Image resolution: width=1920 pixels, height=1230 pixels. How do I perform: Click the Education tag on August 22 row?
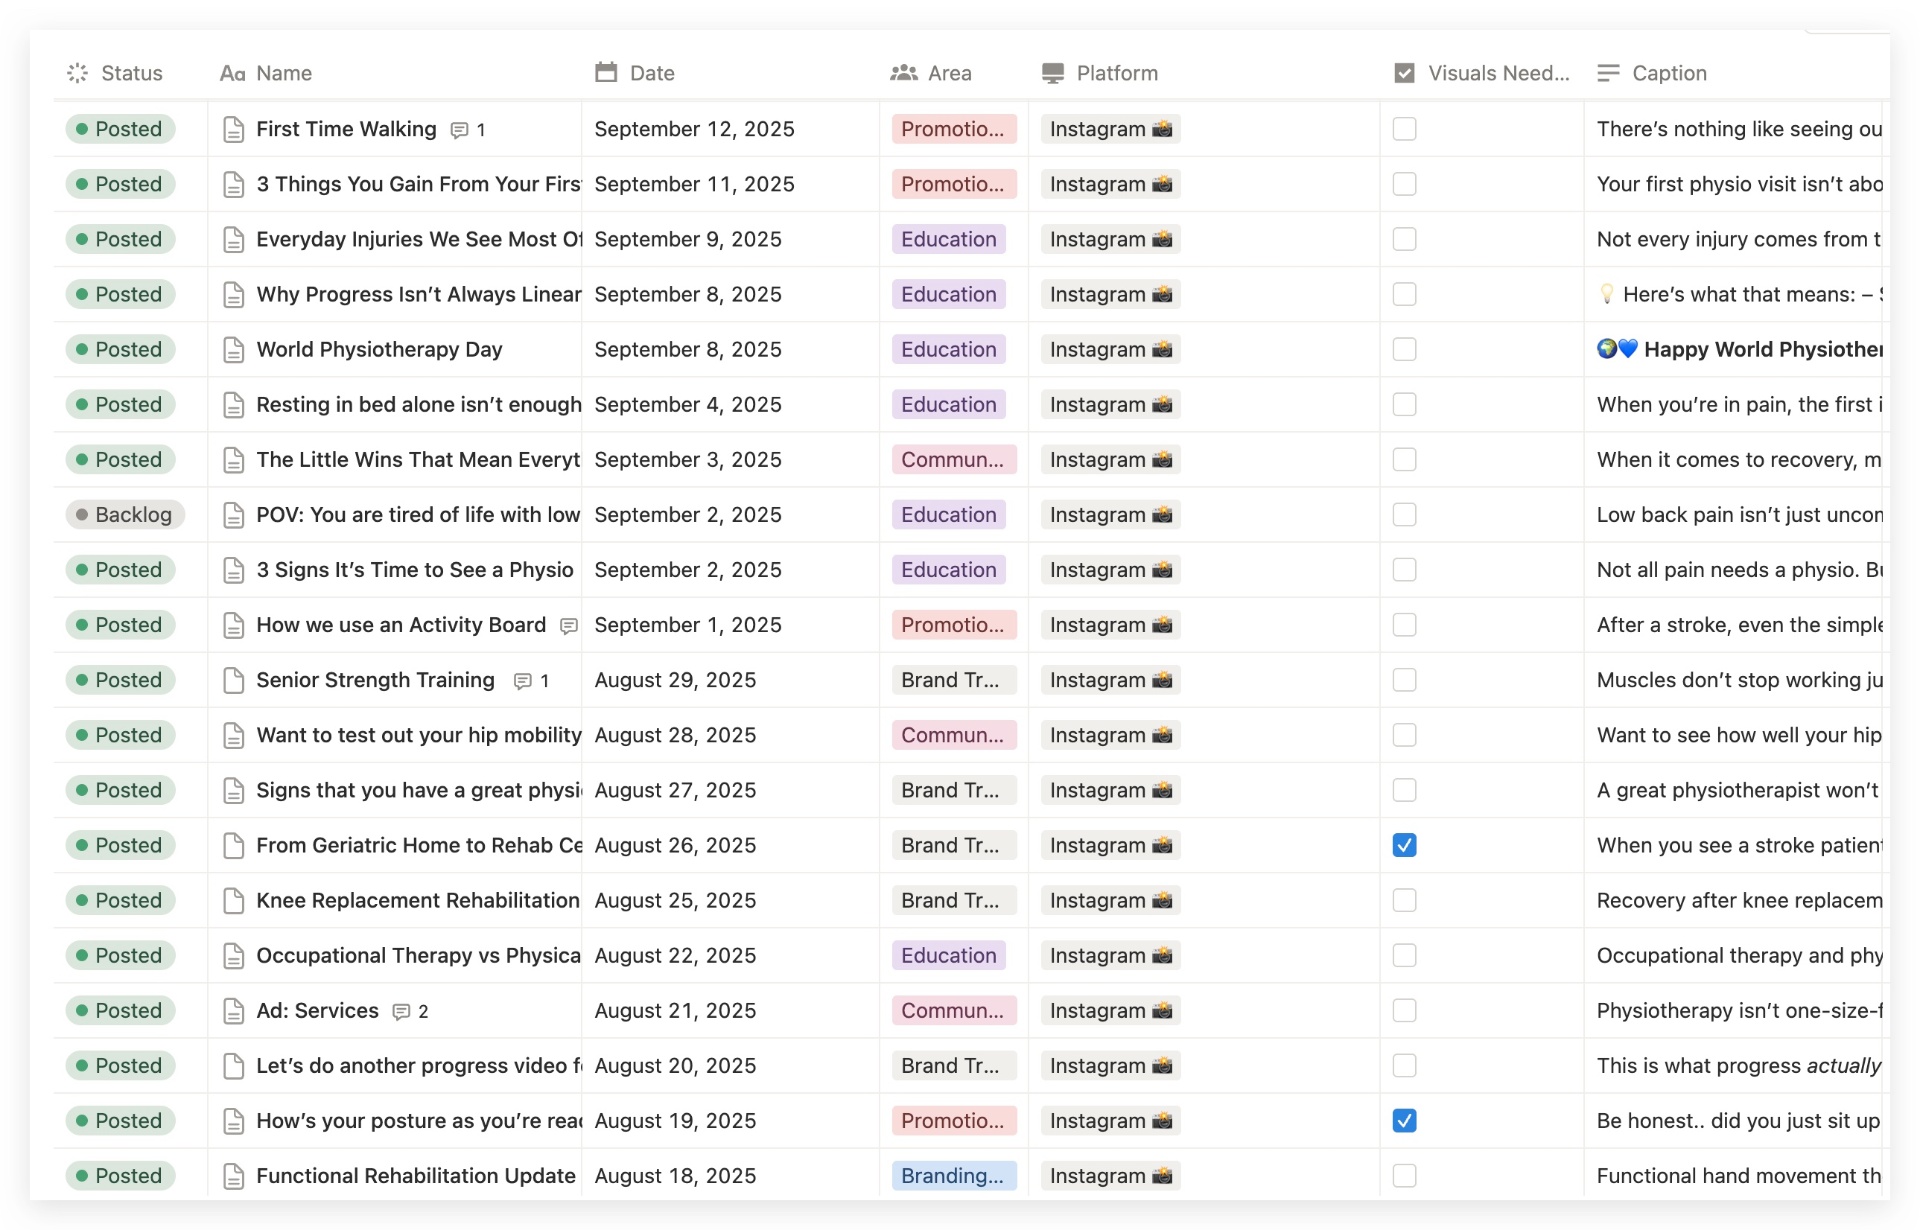point(949,955)
